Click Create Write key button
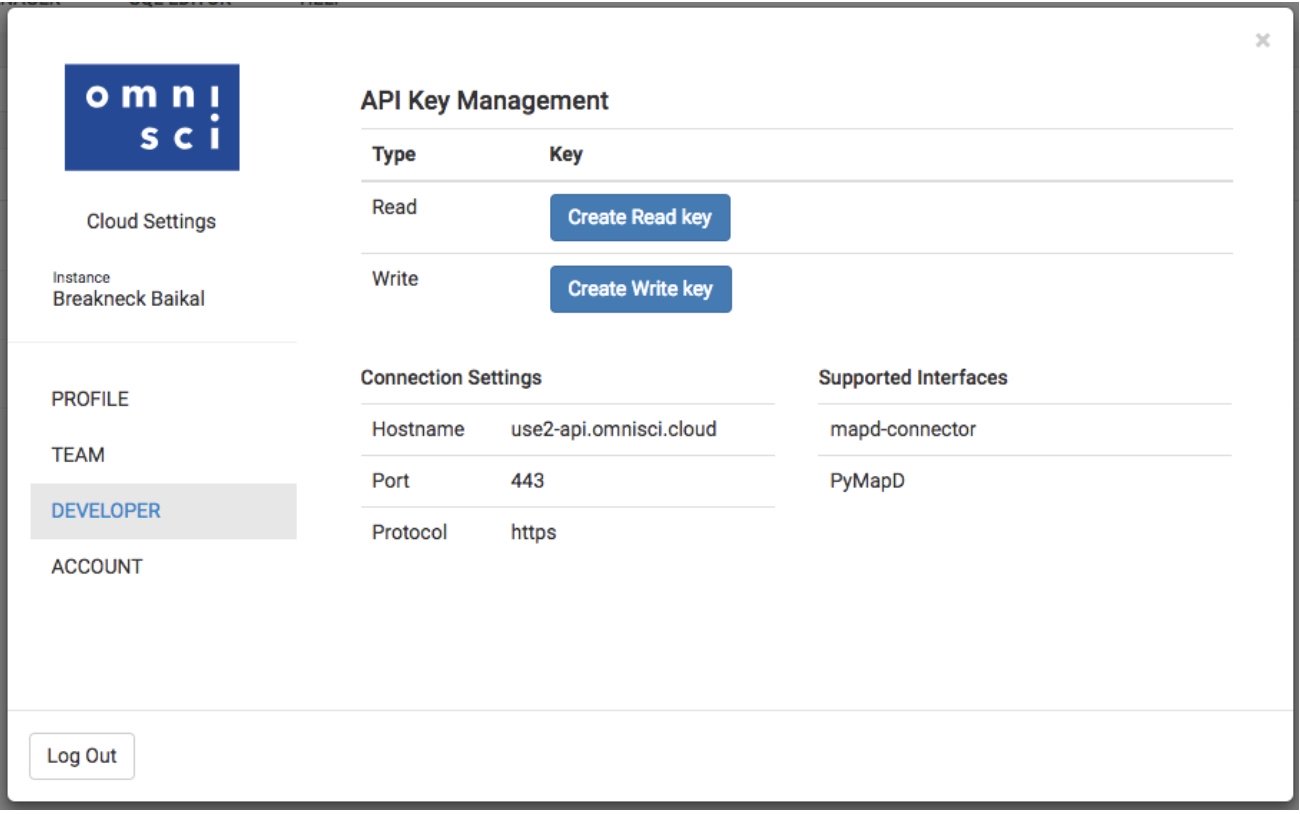 [x=641, y=289]
